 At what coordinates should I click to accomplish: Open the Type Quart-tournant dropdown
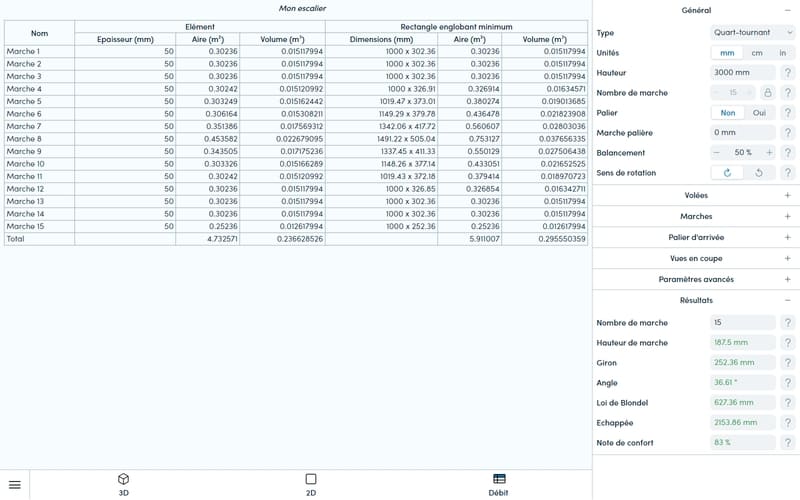click(x=753, y=33)
